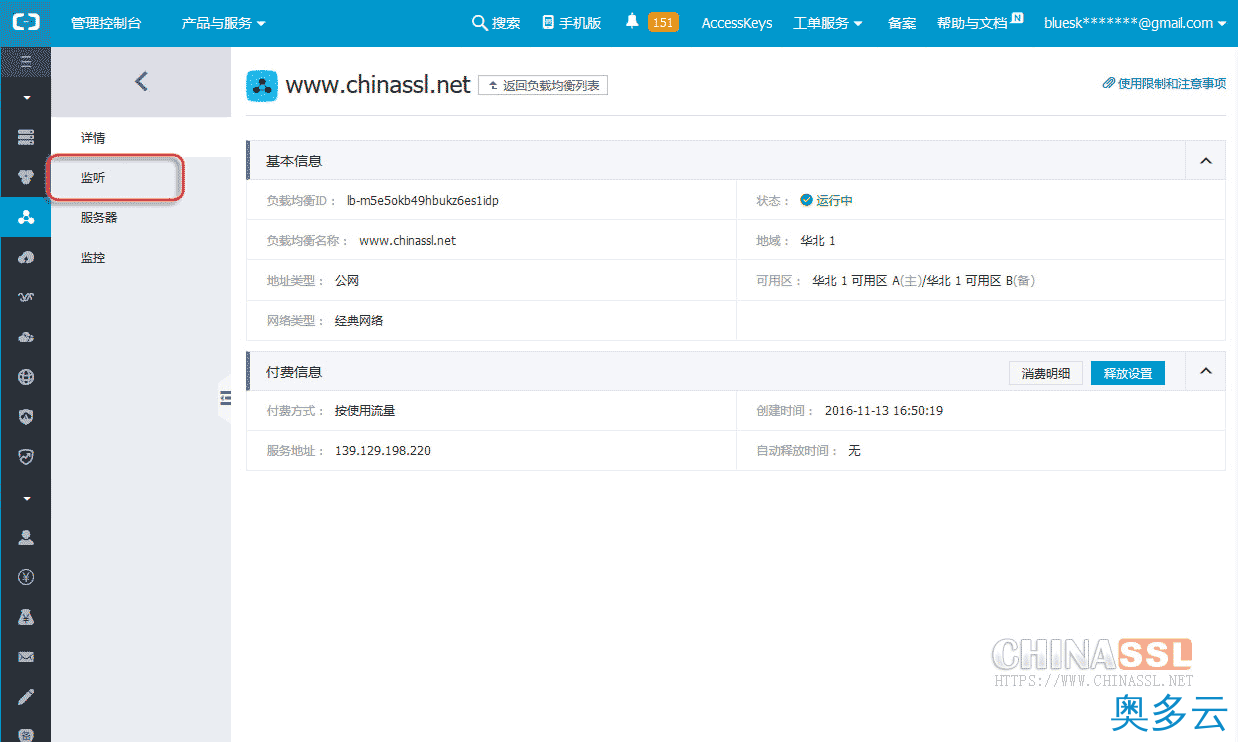
Task: Go back with the left chevron arrow
Action: [141, 82]
